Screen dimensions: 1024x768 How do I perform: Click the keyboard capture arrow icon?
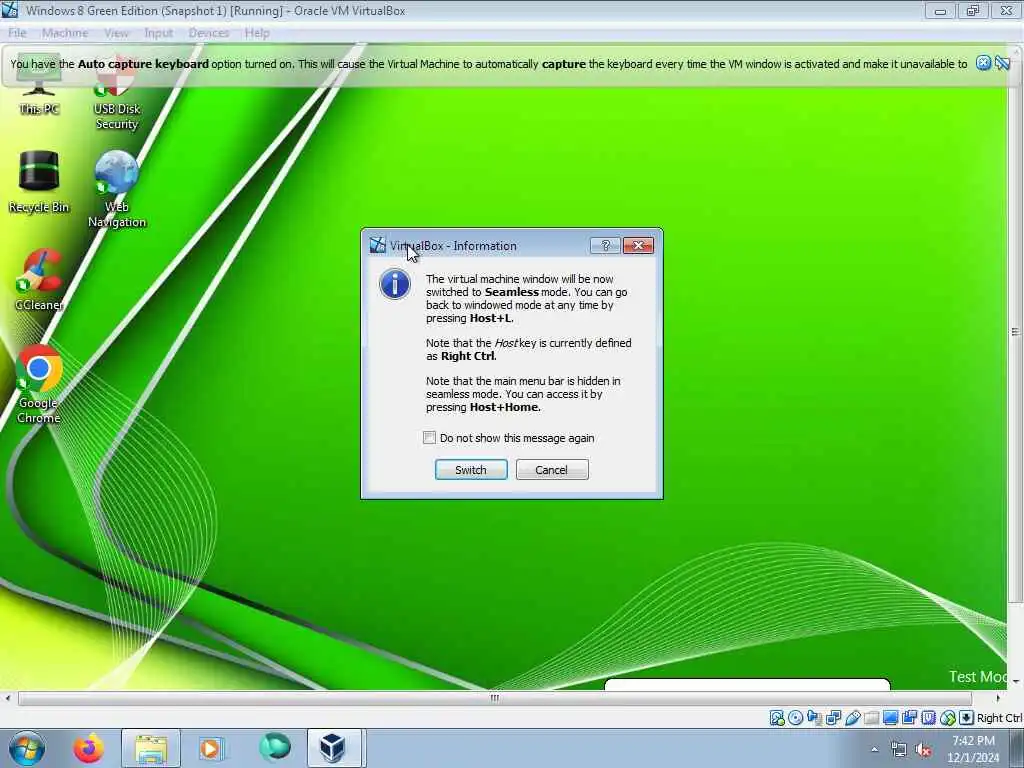(967, 718)
